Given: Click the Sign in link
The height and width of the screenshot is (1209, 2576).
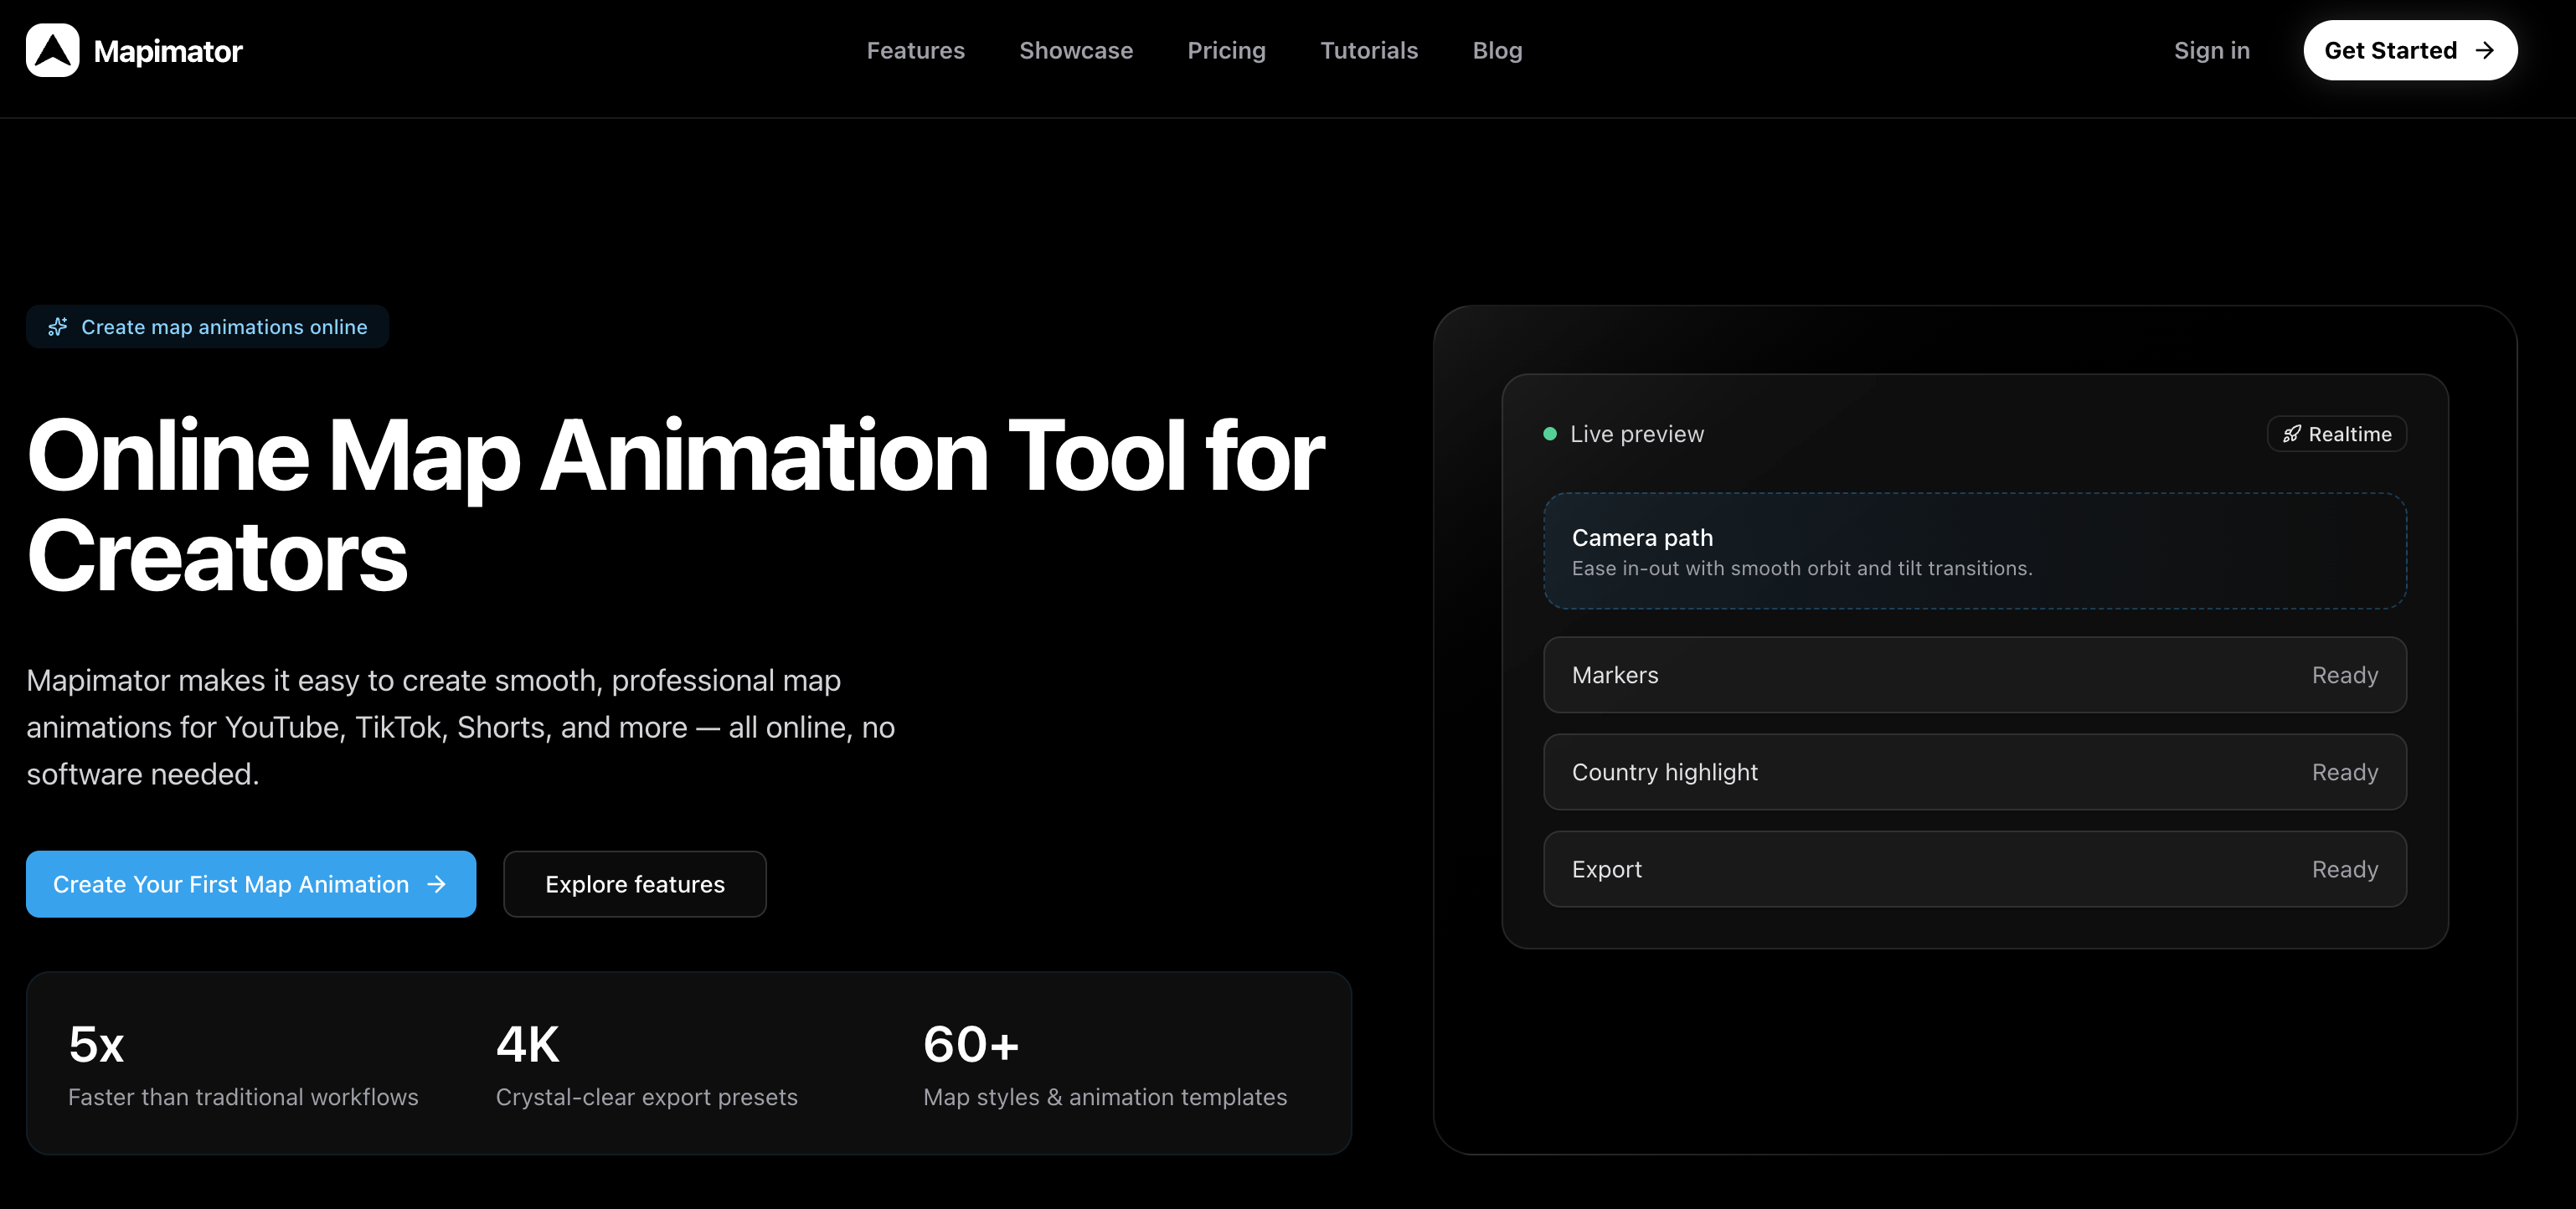Looking at the screenshot, I should (2211, 50).
